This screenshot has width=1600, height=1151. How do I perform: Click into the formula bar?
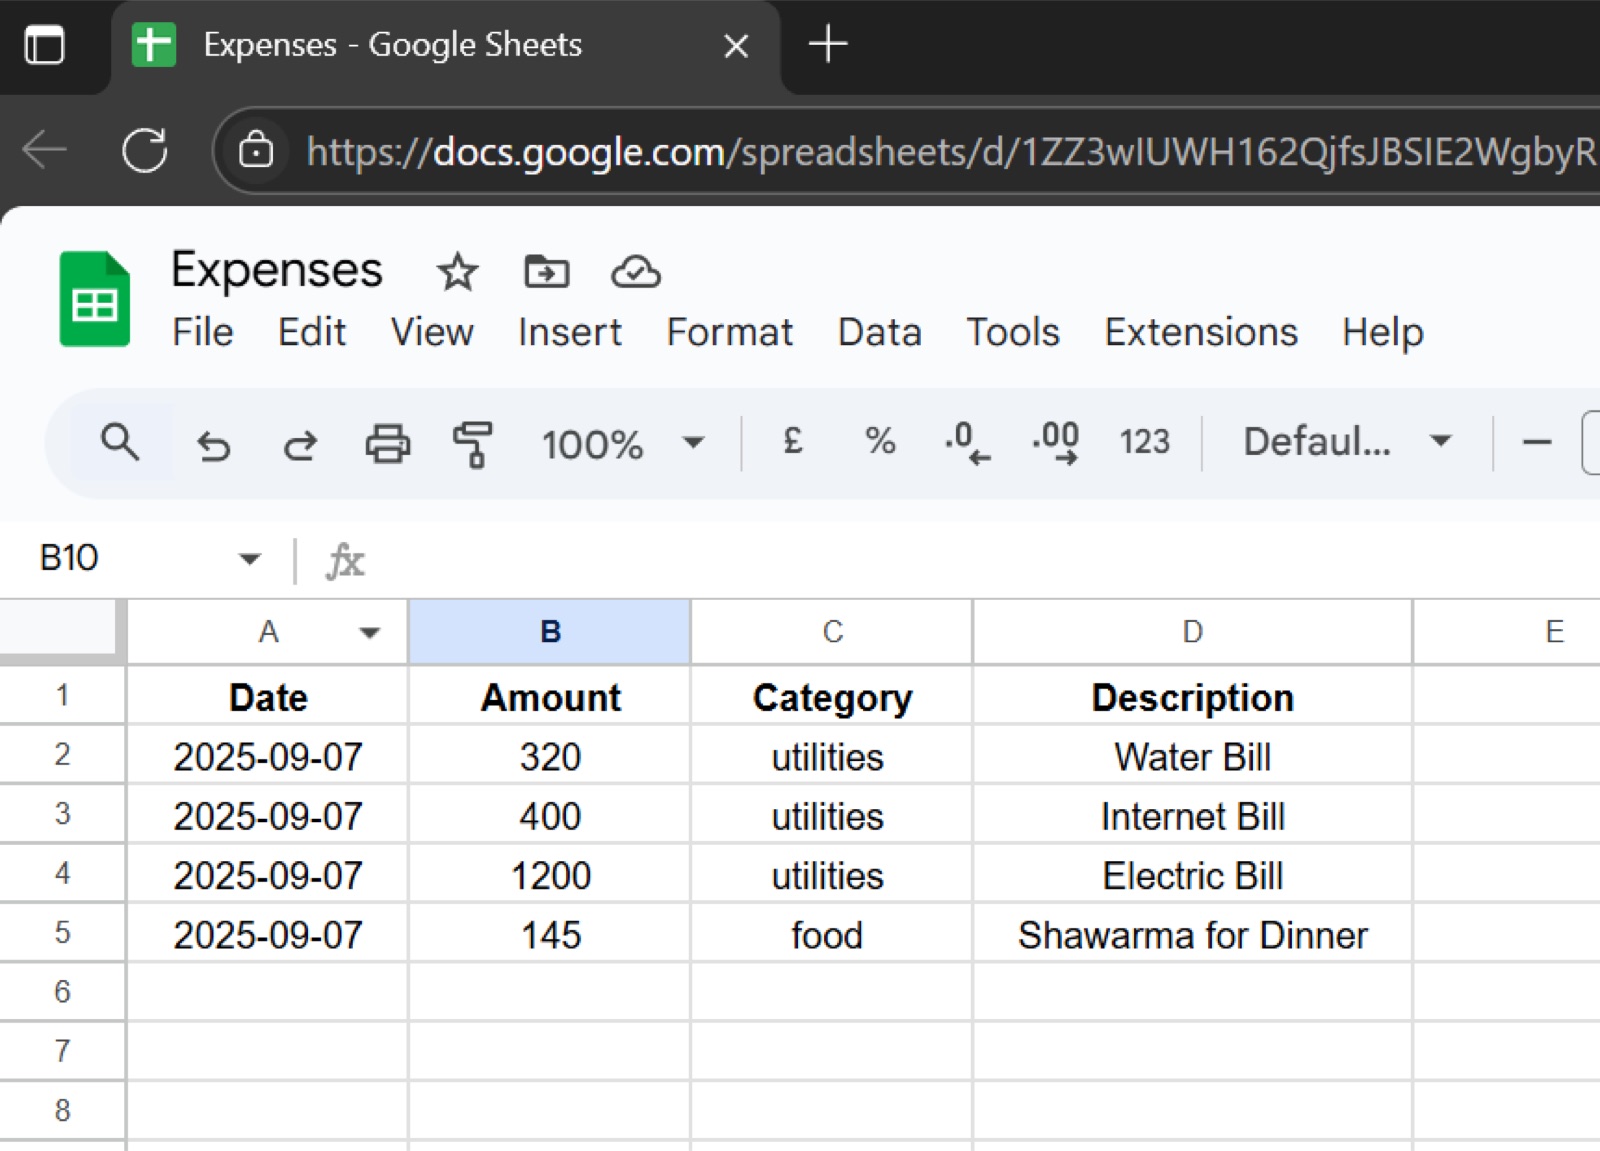pos(985,560)
